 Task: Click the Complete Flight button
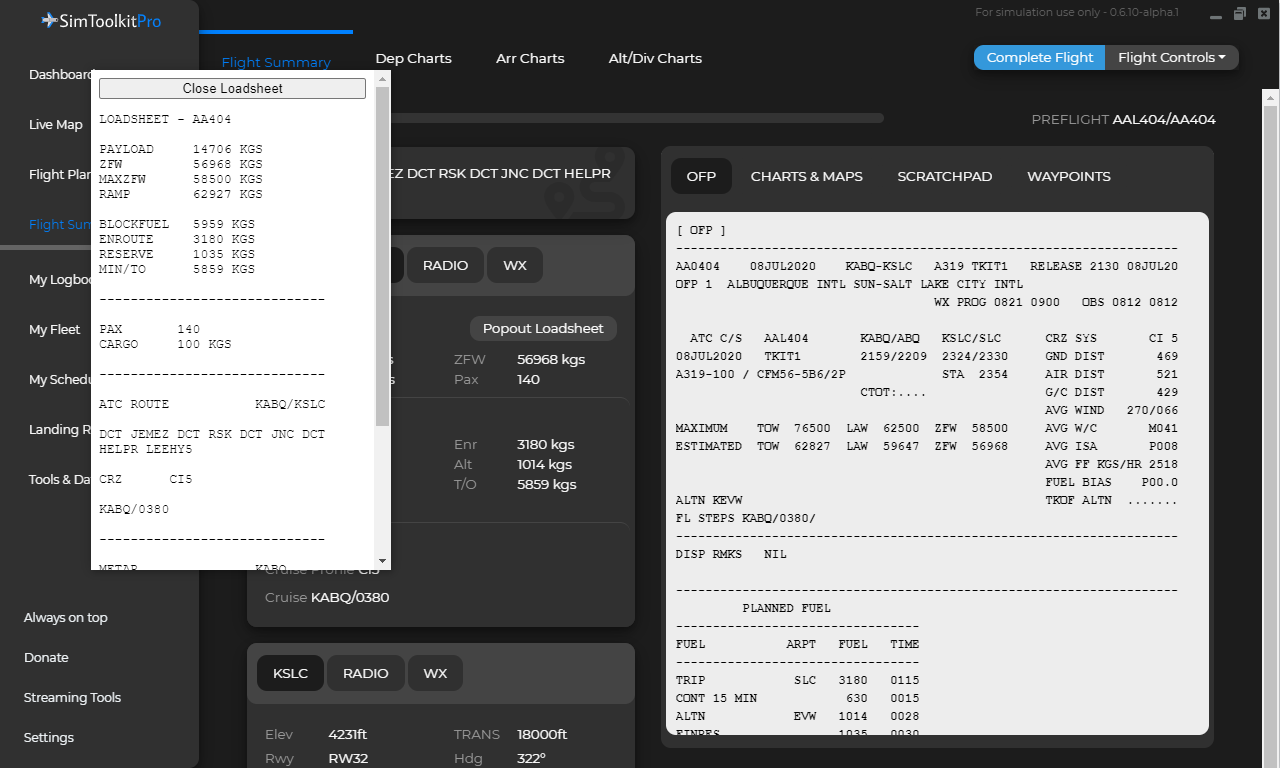[1040, 57]
